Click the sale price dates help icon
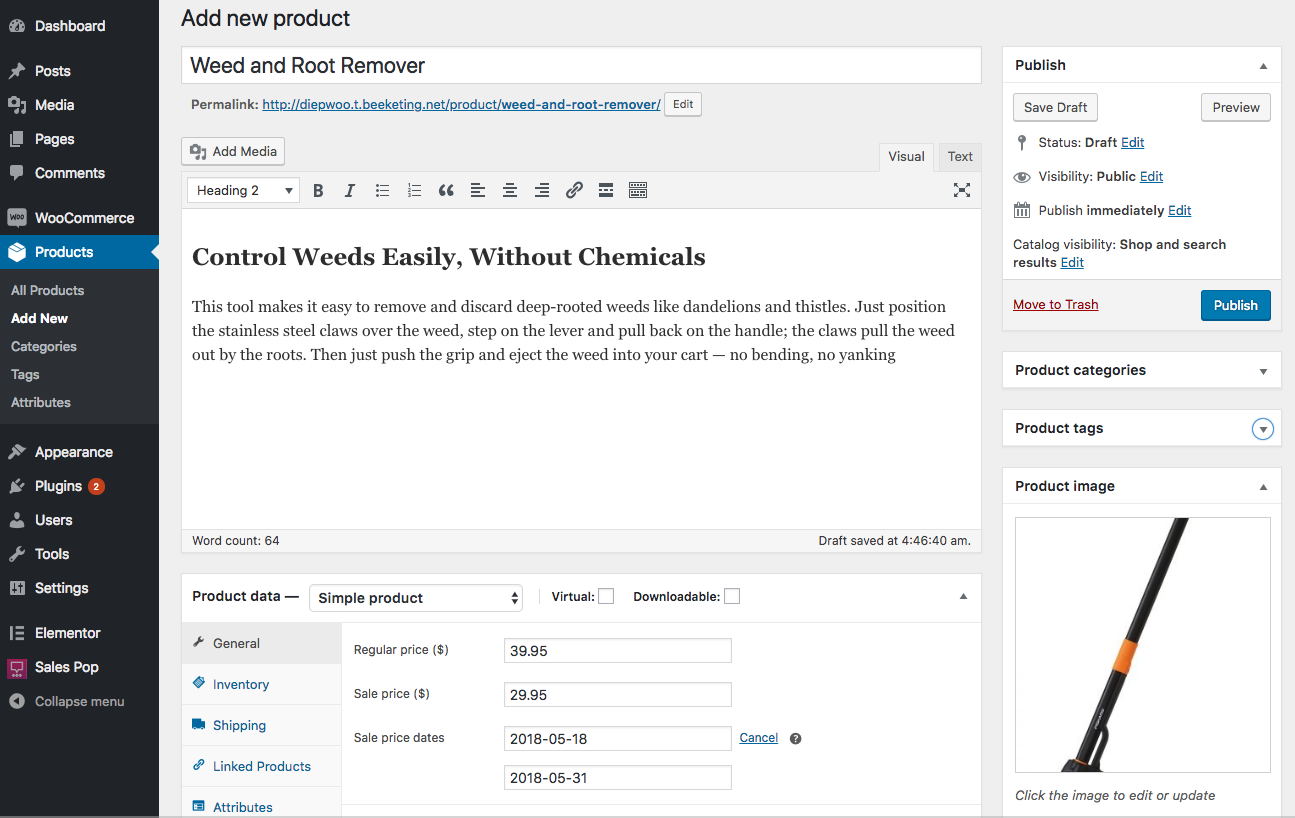Image resolution: width=1295 pixels, height=818 pixels. (x=796, y=738)
